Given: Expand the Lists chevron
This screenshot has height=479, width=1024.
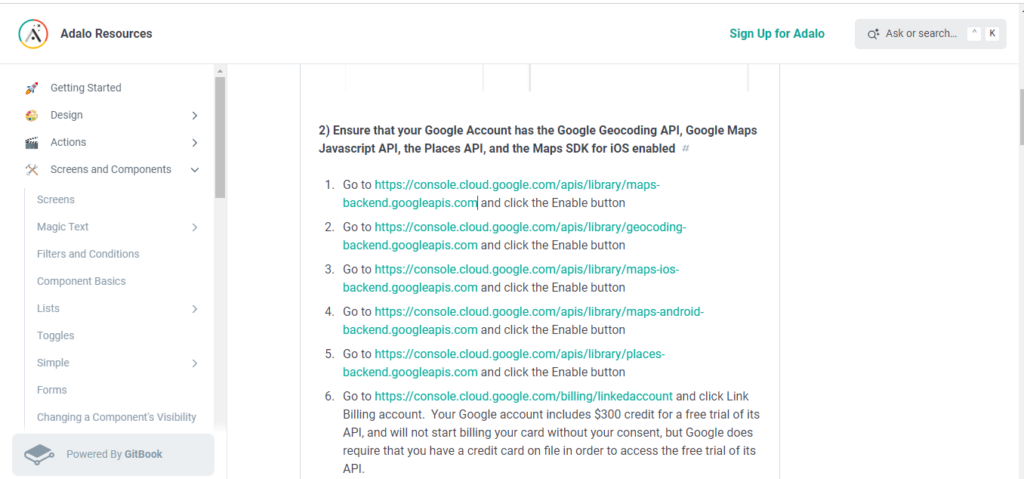Looking at the screenshot, I should click(x=195, y=308).
